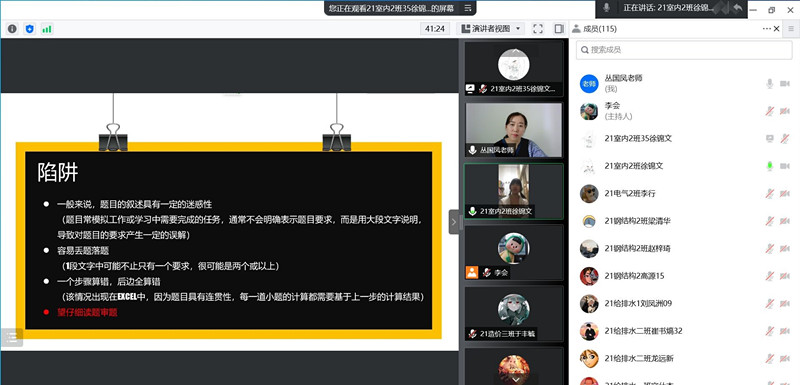This screenshot has width=800, height=385.
Task: Open the screen-sharing banner menu icon
Action: (467, 8)
